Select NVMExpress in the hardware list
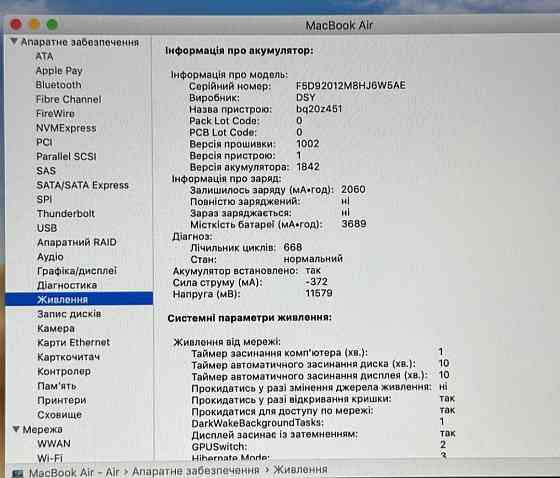The height and width of the screenshot is (478, 560). tap(66, 128)
